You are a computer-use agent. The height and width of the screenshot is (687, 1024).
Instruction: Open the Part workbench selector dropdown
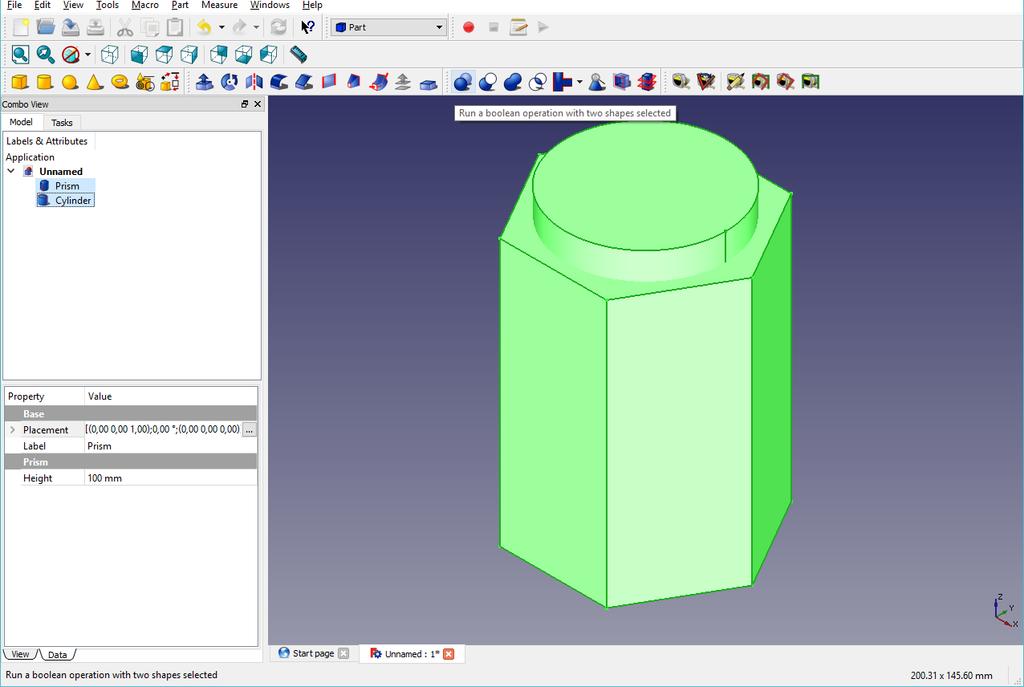(x=389, y=27)
